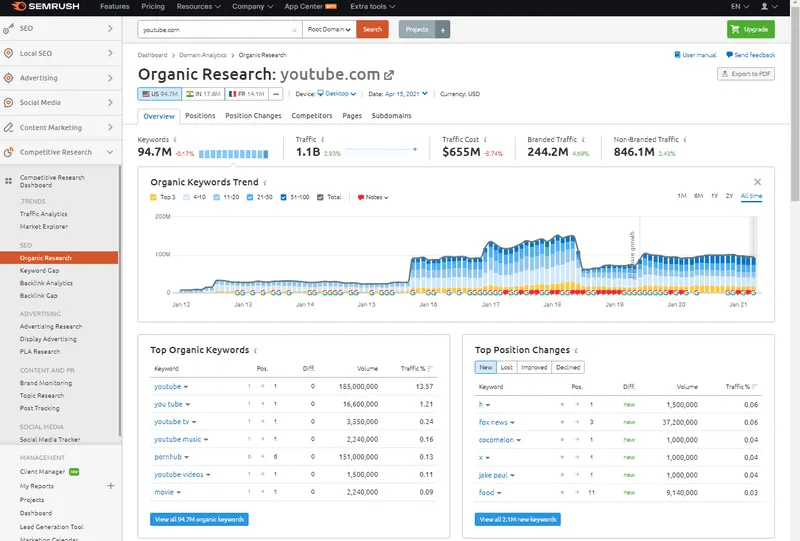
Task: Click the orange Search button
Action: 372,30
